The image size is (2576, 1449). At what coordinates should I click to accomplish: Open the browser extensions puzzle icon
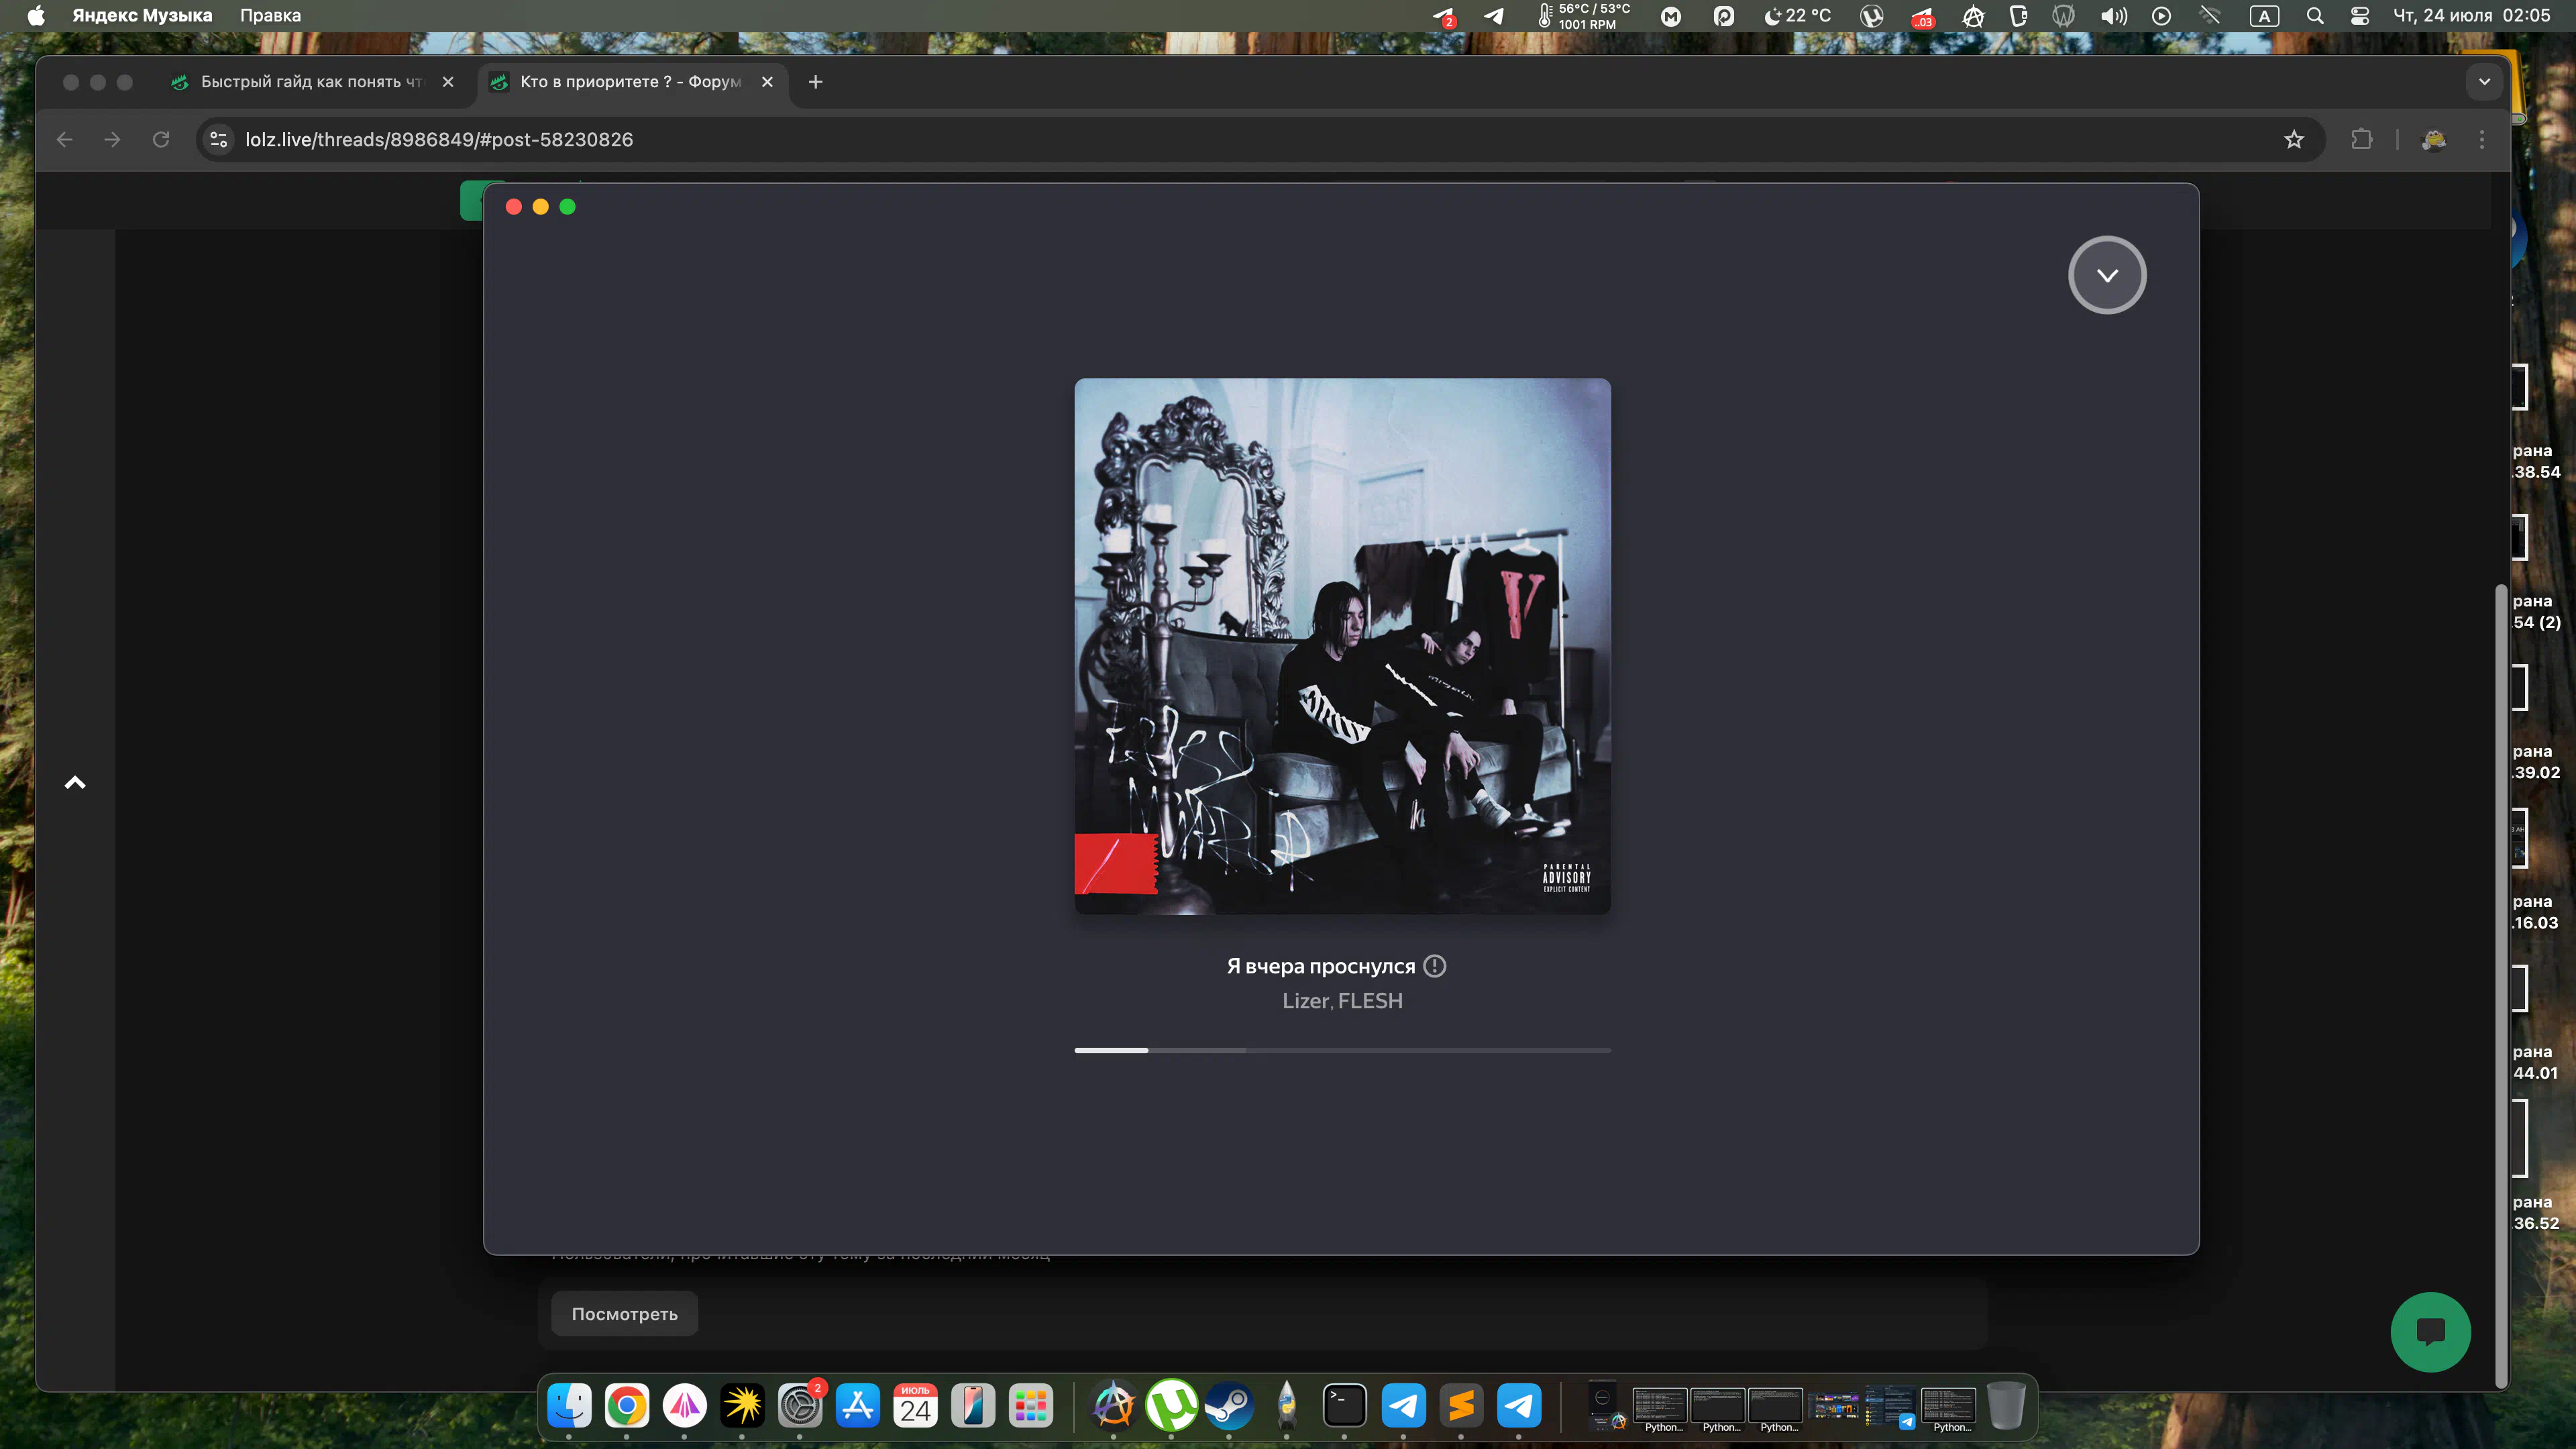click(x=2361, y=139)
